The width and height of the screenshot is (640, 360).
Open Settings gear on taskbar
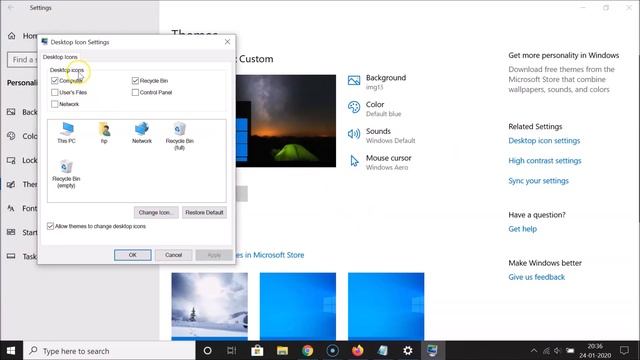407,351
